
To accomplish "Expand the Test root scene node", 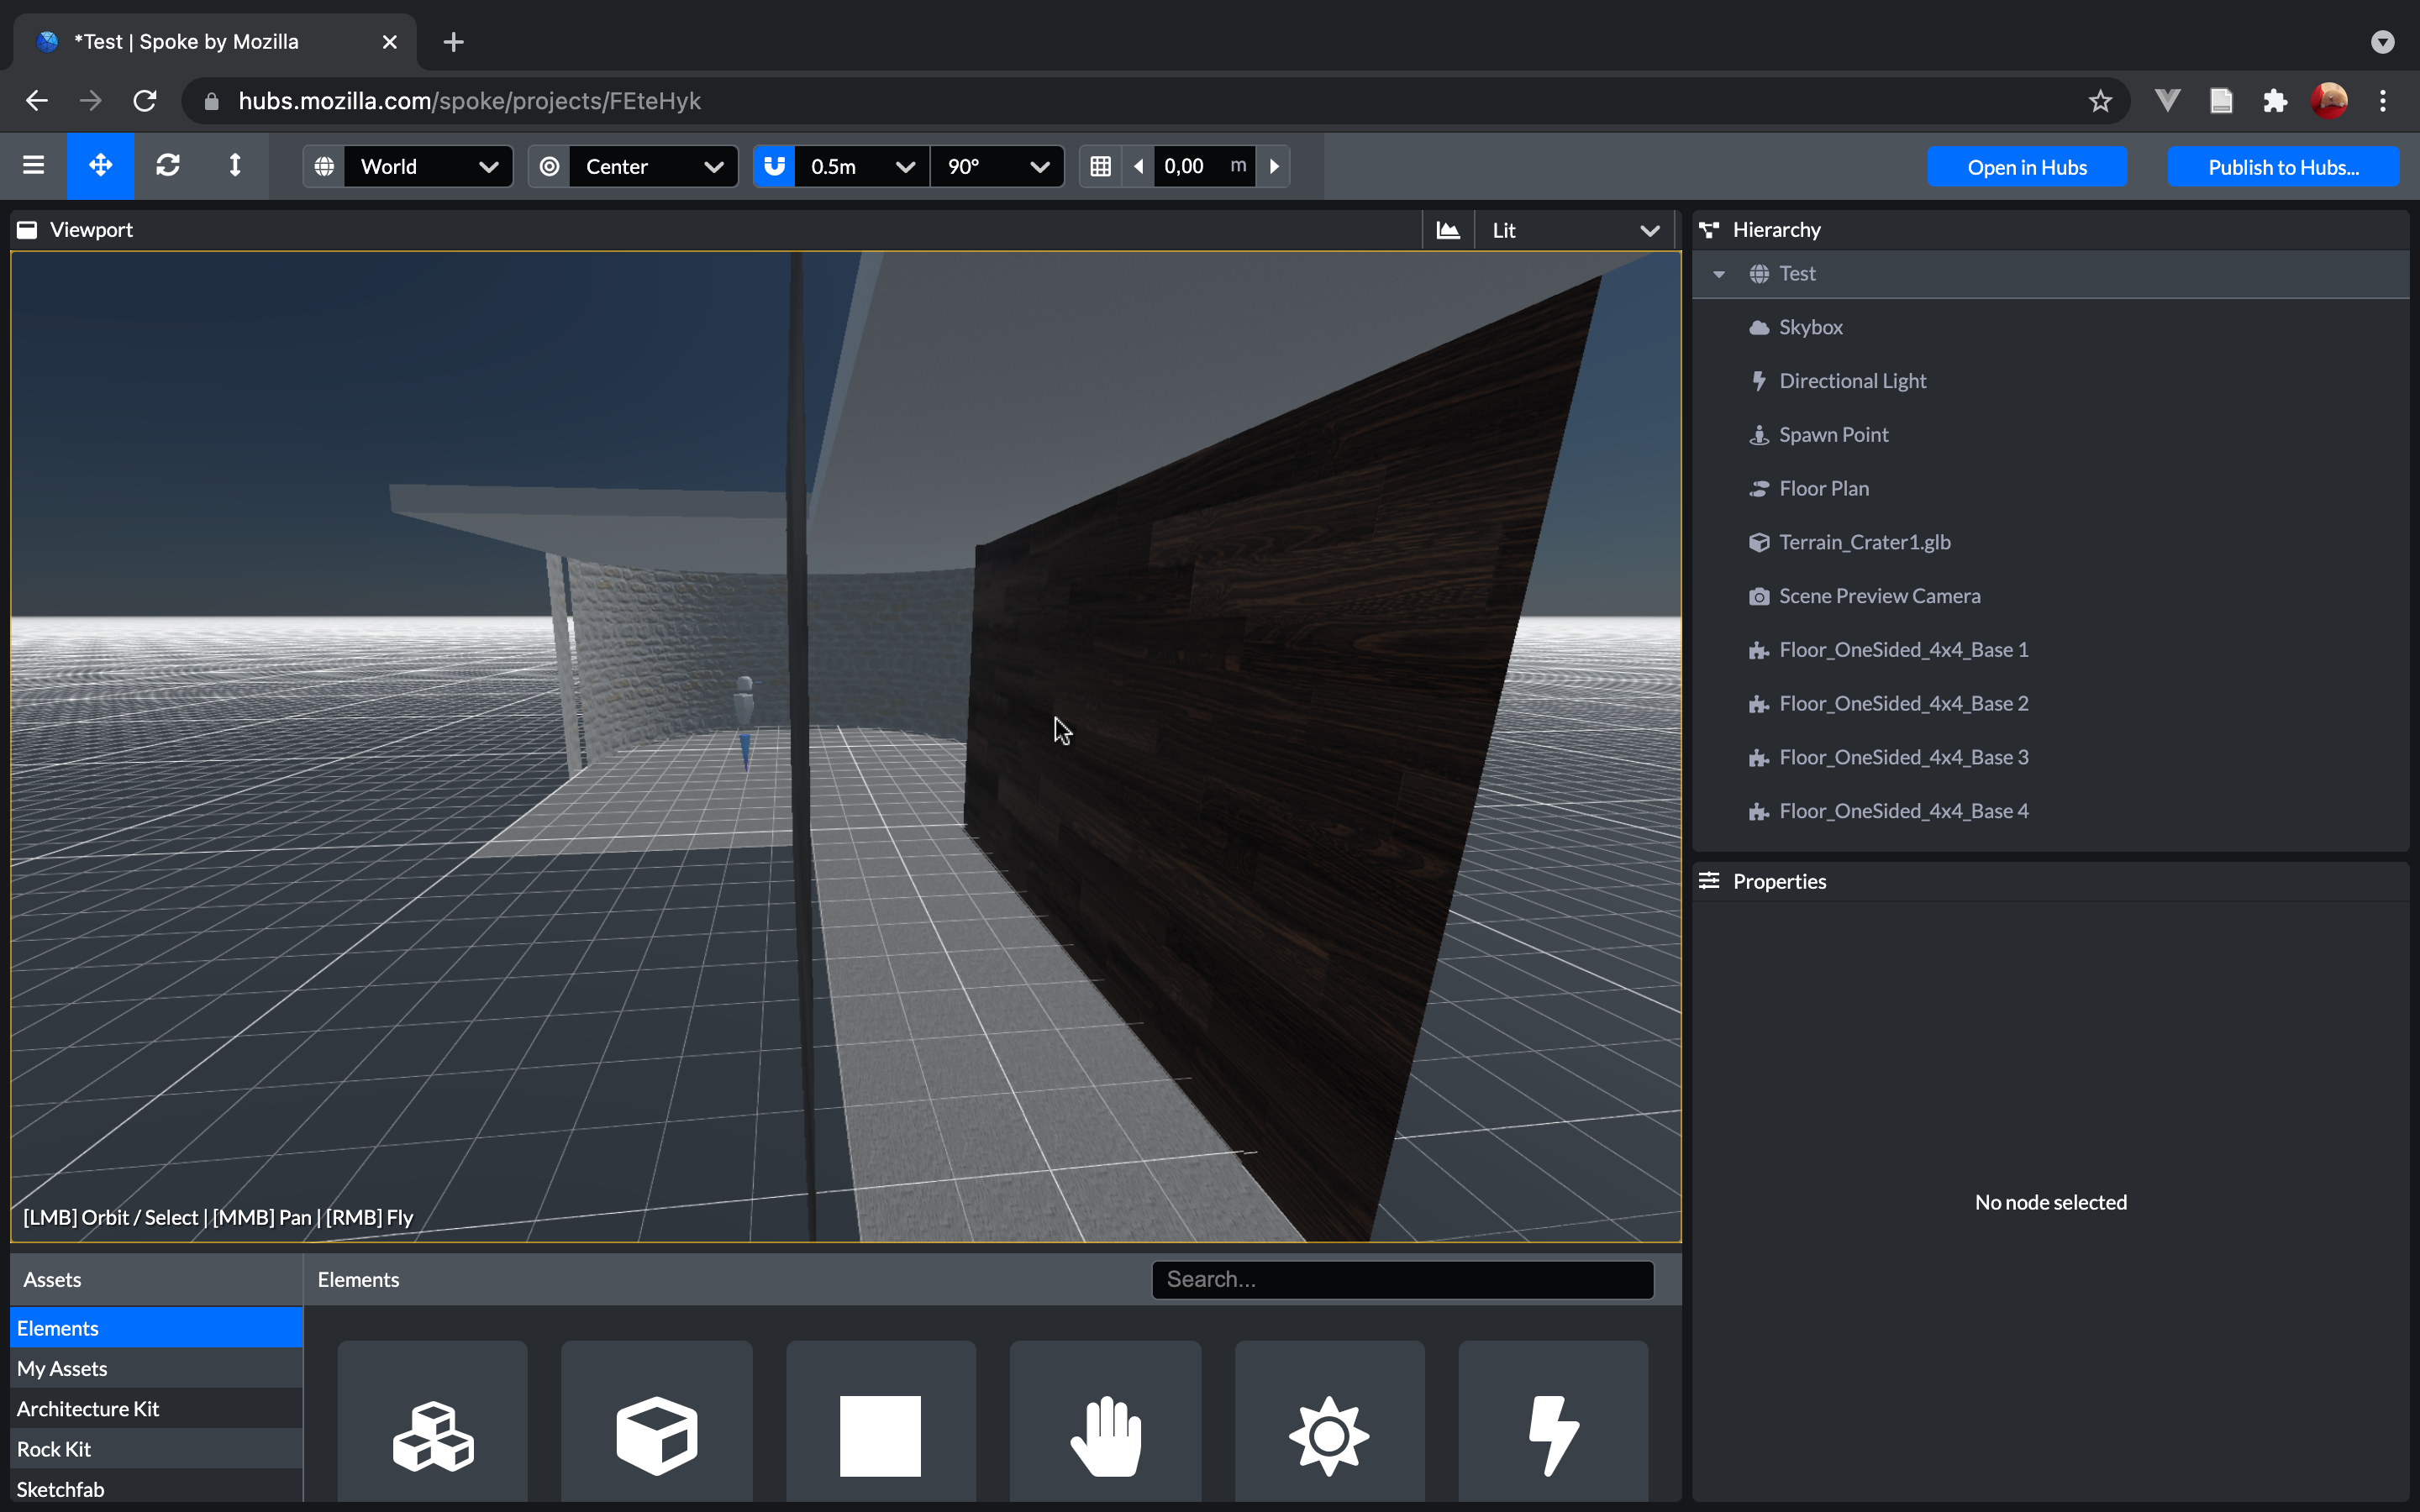I will click(1718, 274).
